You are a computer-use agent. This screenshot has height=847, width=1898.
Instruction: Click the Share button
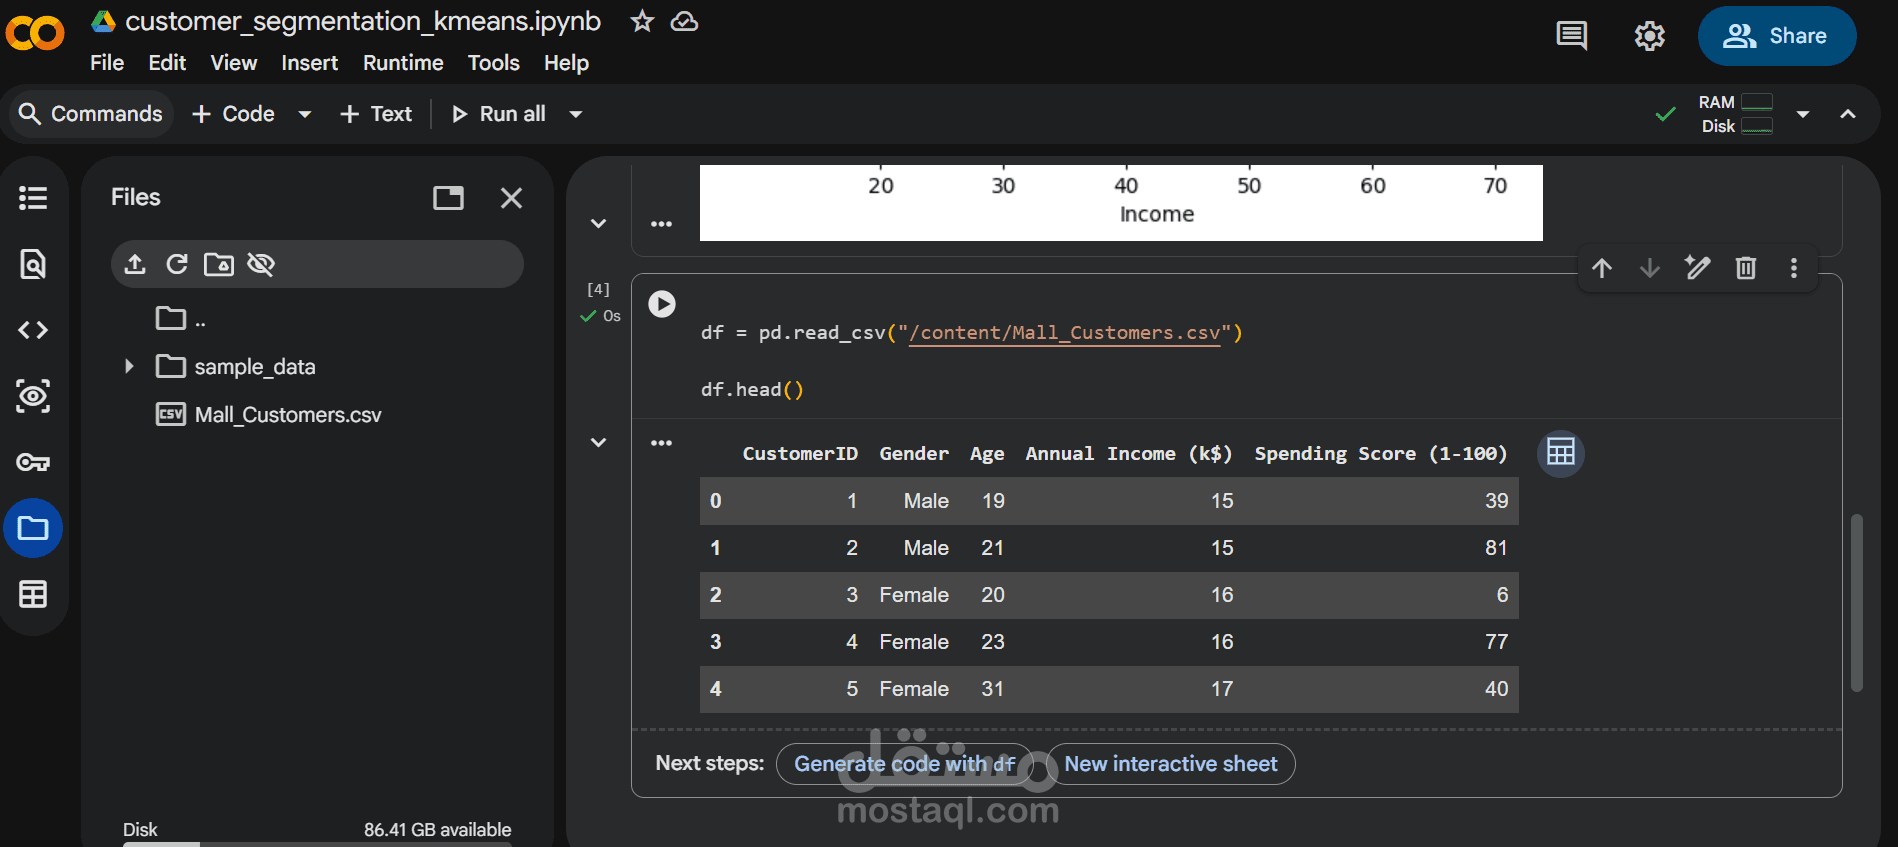(x=1776, y=36)
